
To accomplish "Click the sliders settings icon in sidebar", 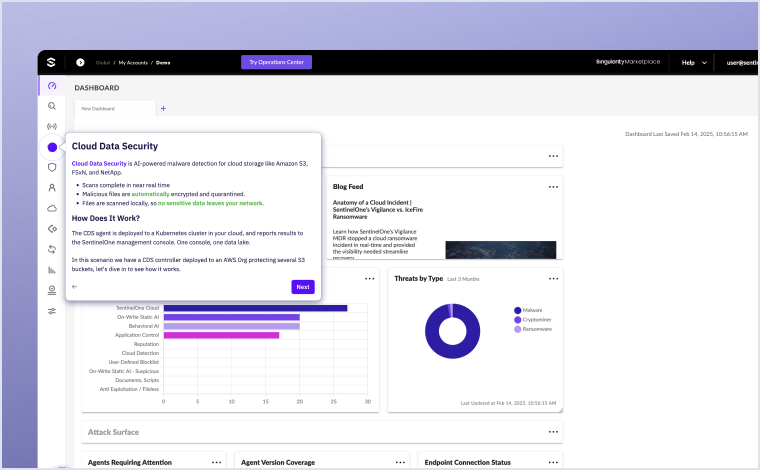I will (52, 310).
